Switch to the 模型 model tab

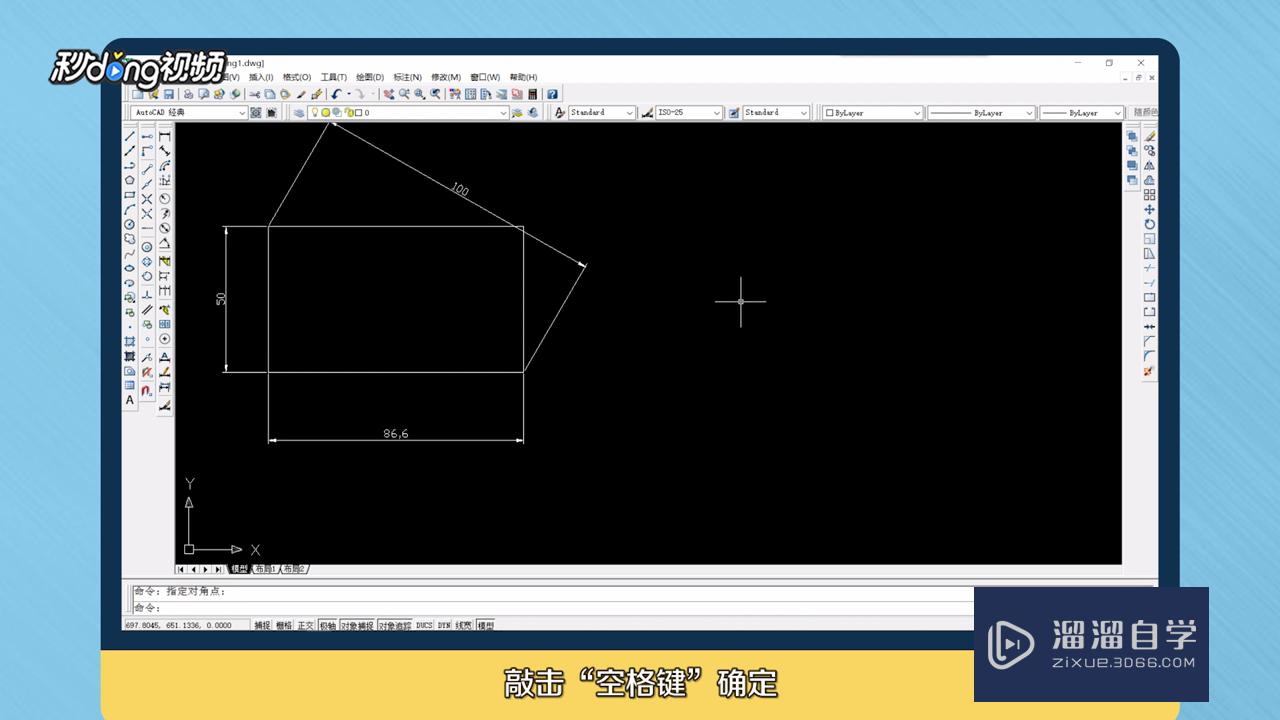[x=239, y=569]
